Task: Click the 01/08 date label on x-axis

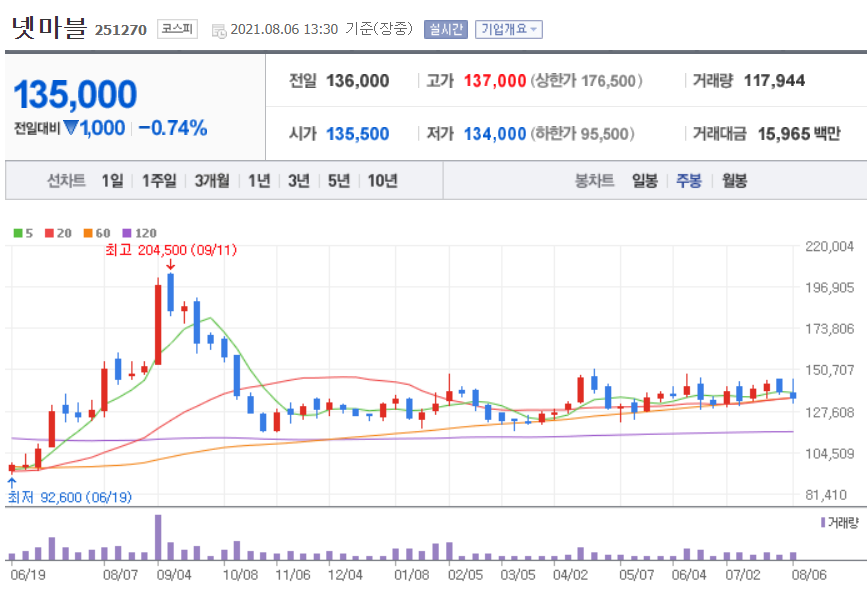Action: (x=411, y=575)
